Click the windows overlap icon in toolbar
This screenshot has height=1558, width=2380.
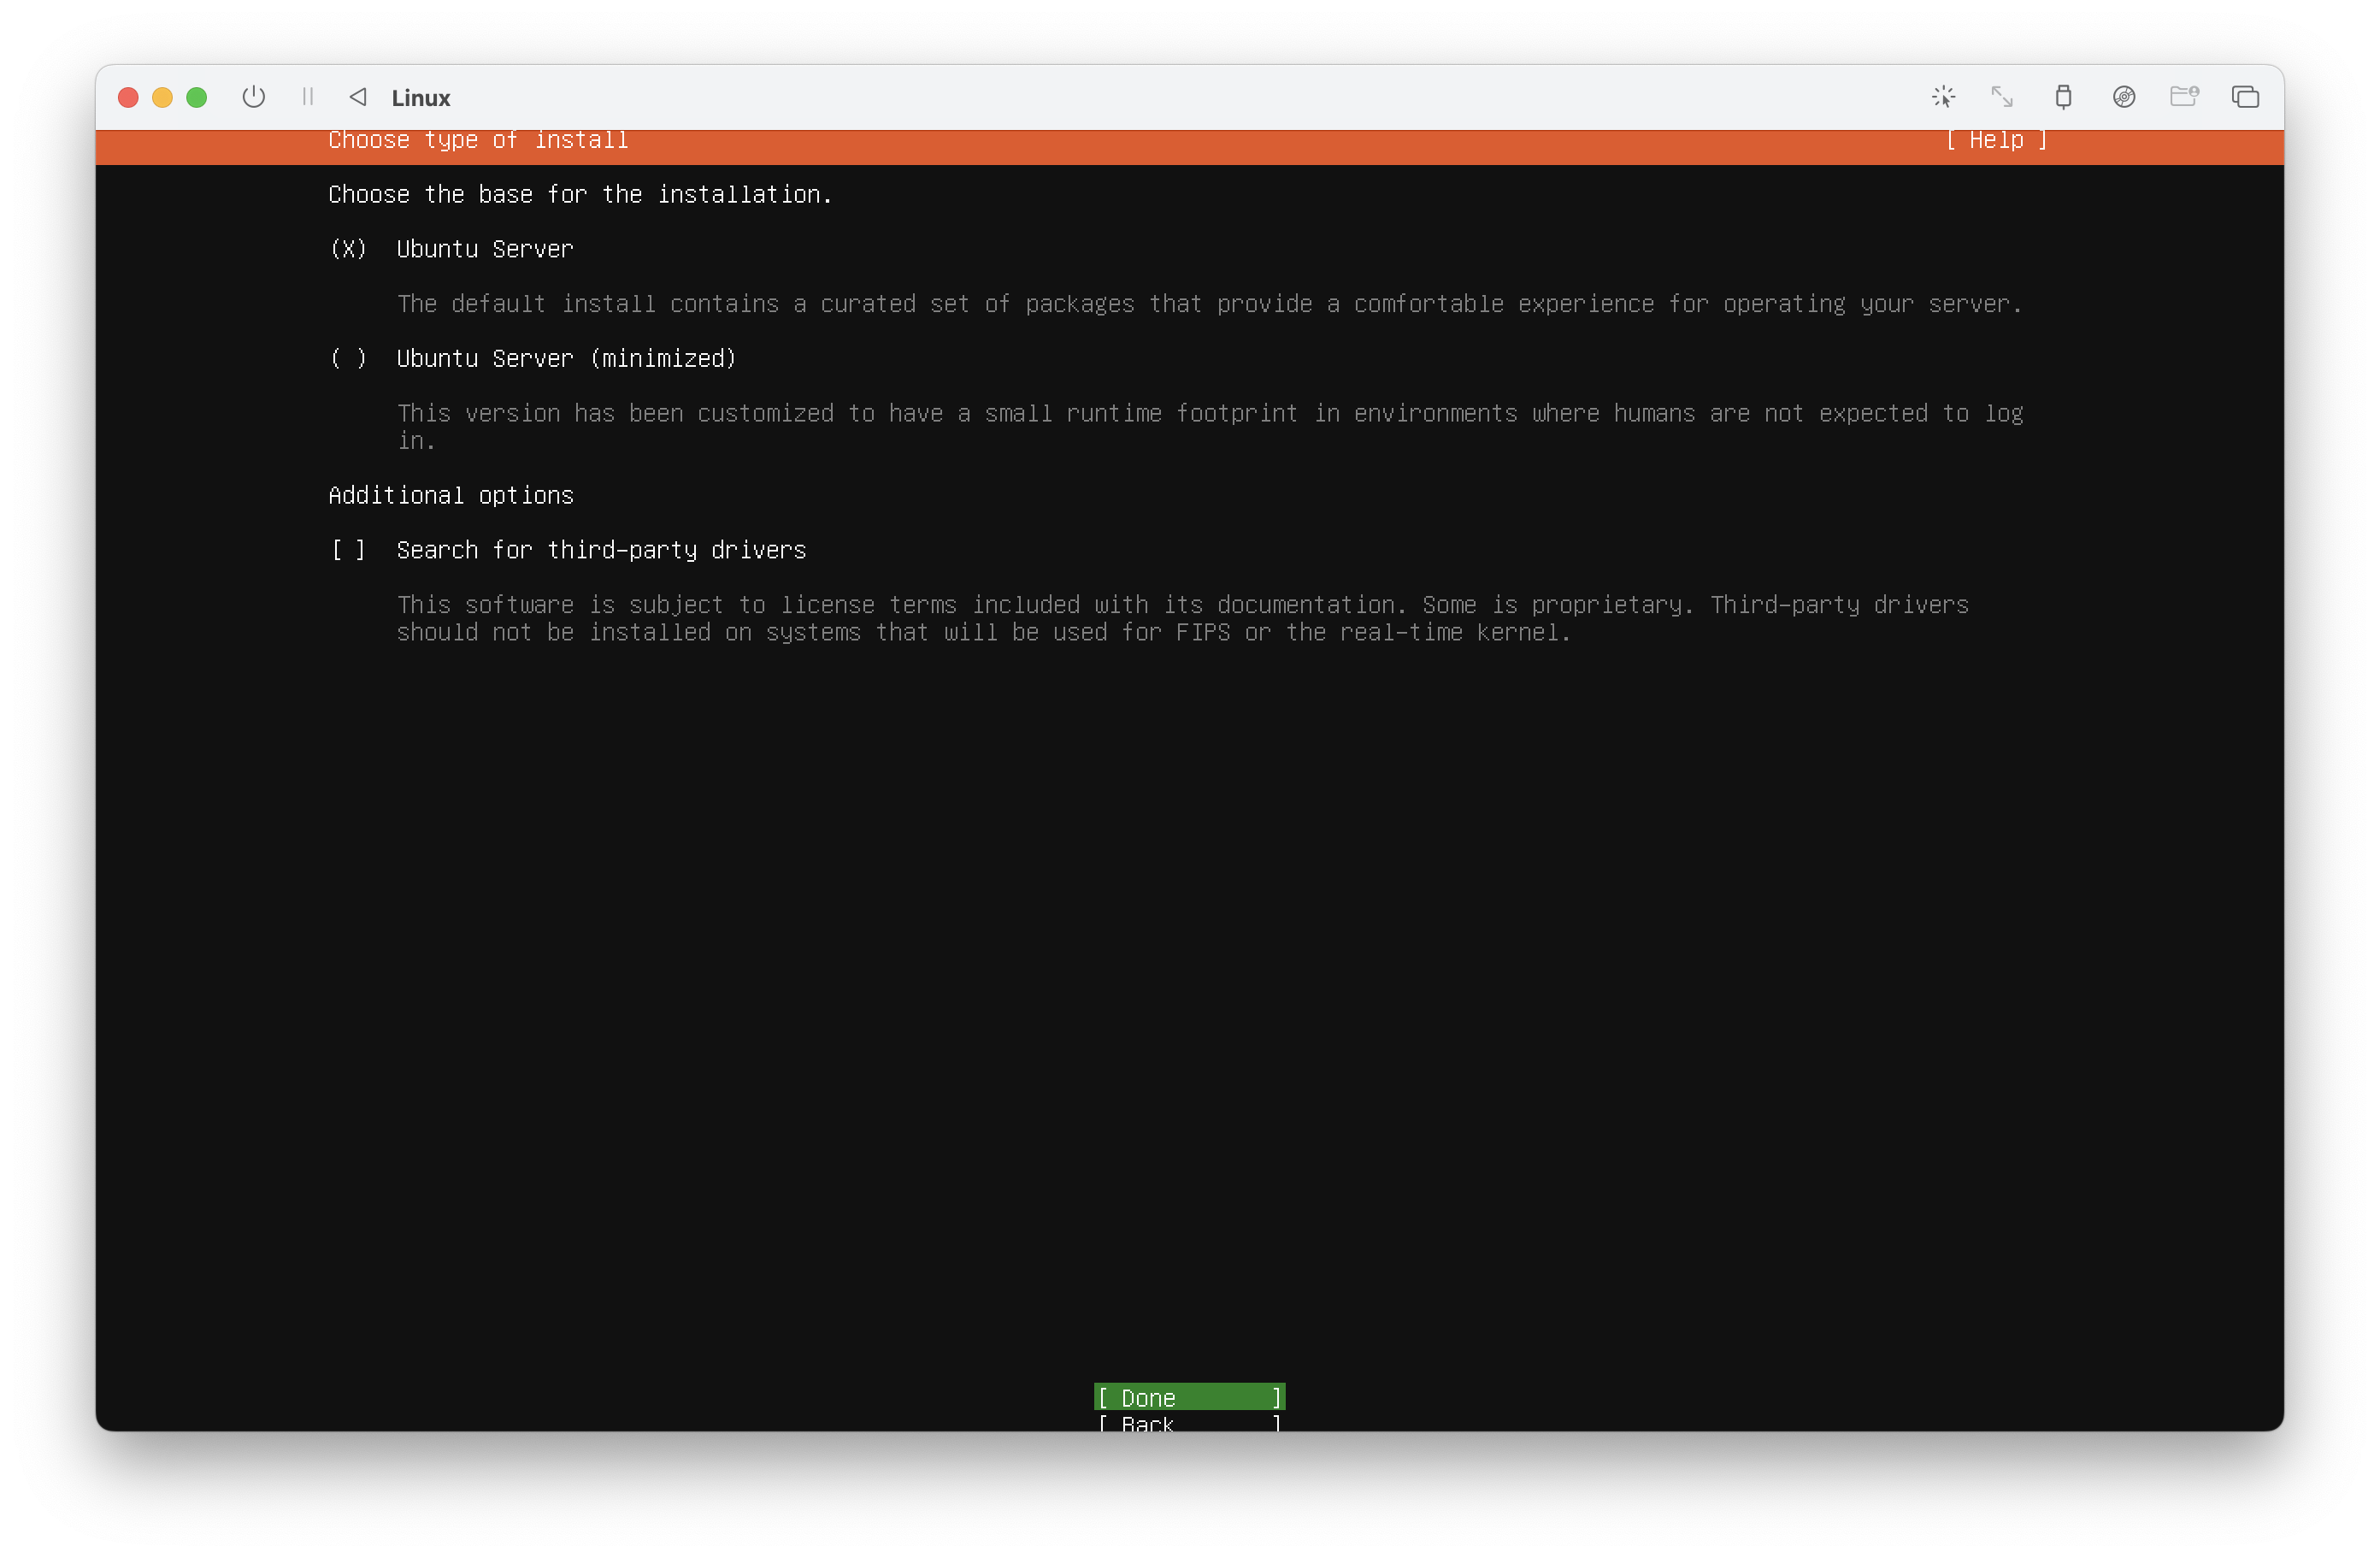pos(2245,97)
